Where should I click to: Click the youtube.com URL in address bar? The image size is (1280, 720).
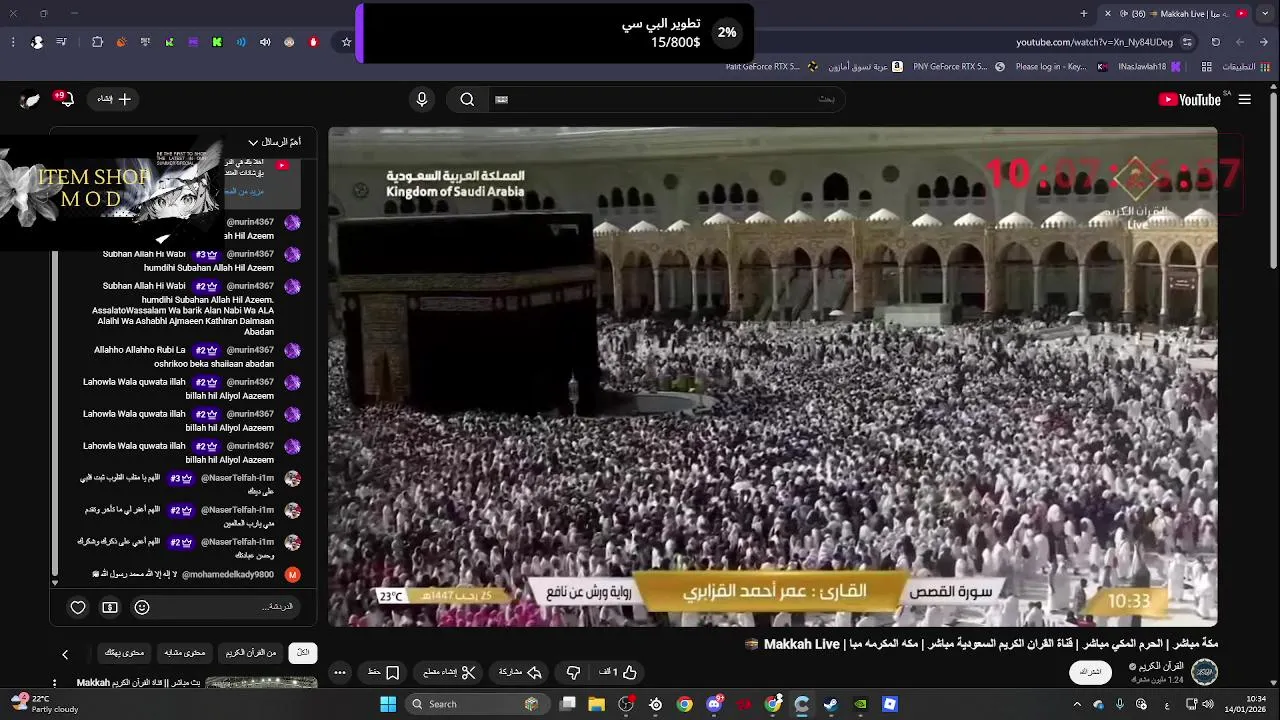(x=1094, y=42)
